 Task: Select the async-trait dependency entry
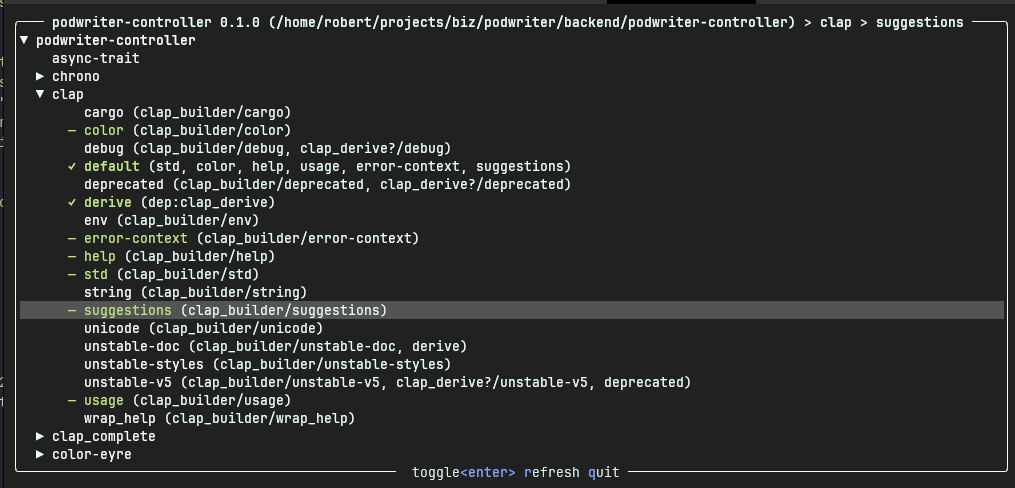point(95,58)
